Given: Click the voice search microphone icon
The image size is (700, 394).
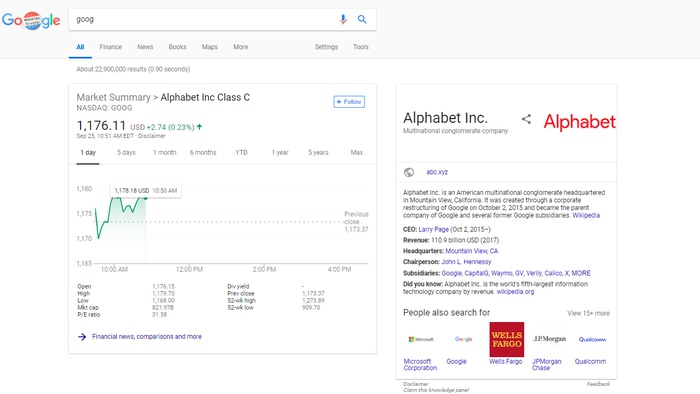Looking at the screenshot, I should tap(343, 19).
